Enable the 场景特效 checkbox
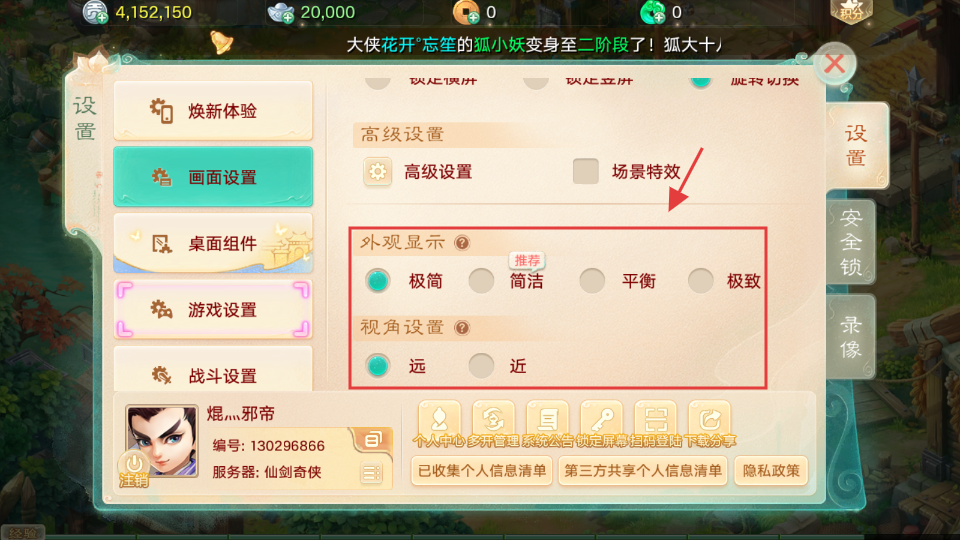 point(585,171)
